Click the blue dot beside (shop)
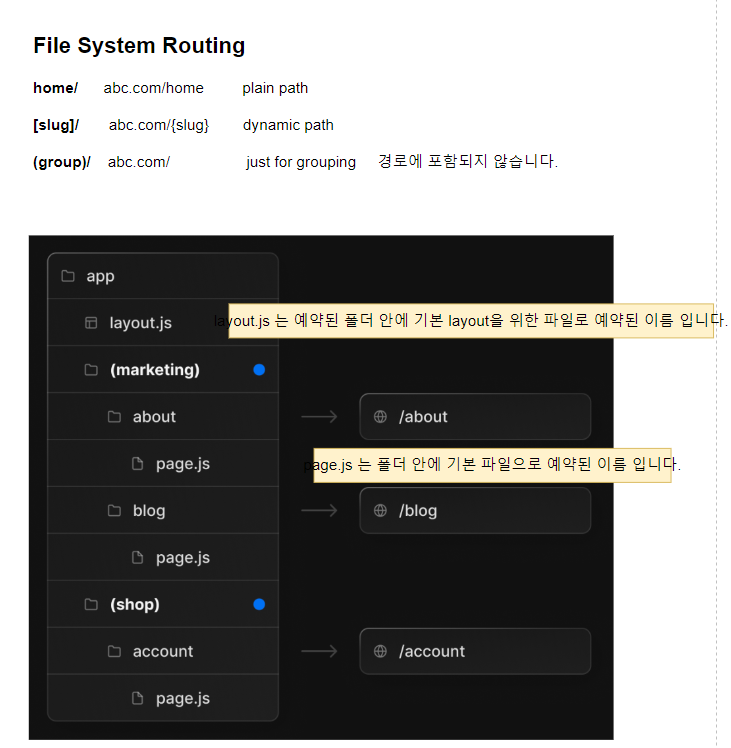731x748 pixels. pyautogui.click(x=259, y=604)
